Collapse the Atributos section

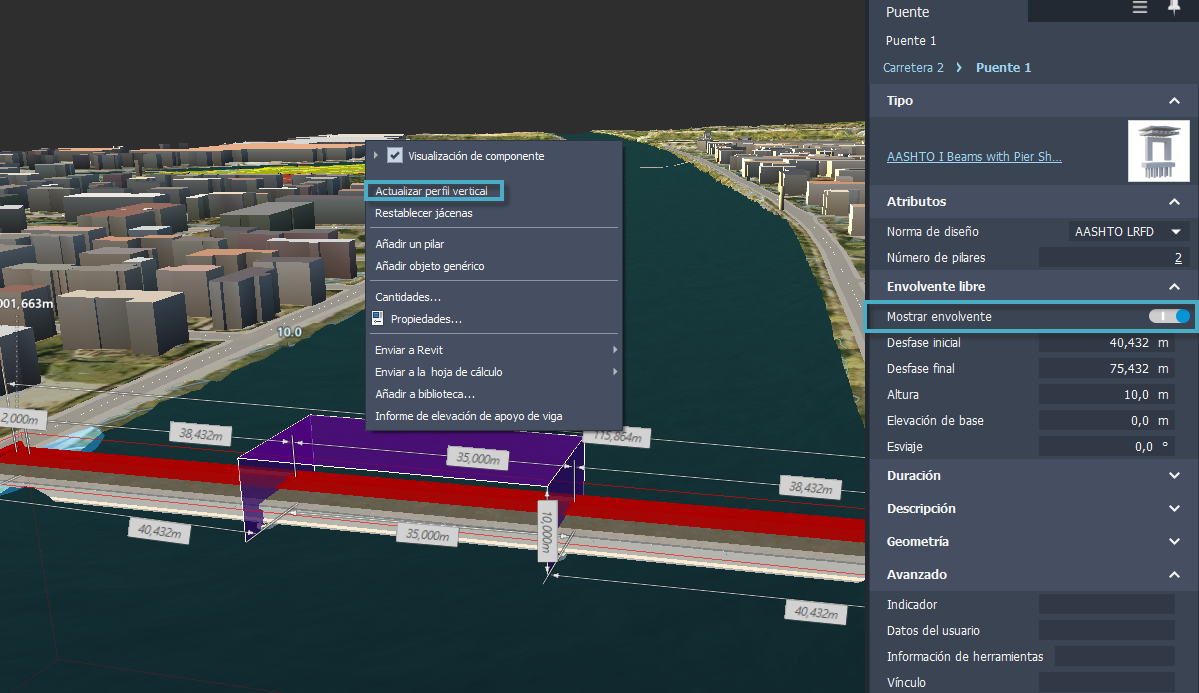[1174, 202]
